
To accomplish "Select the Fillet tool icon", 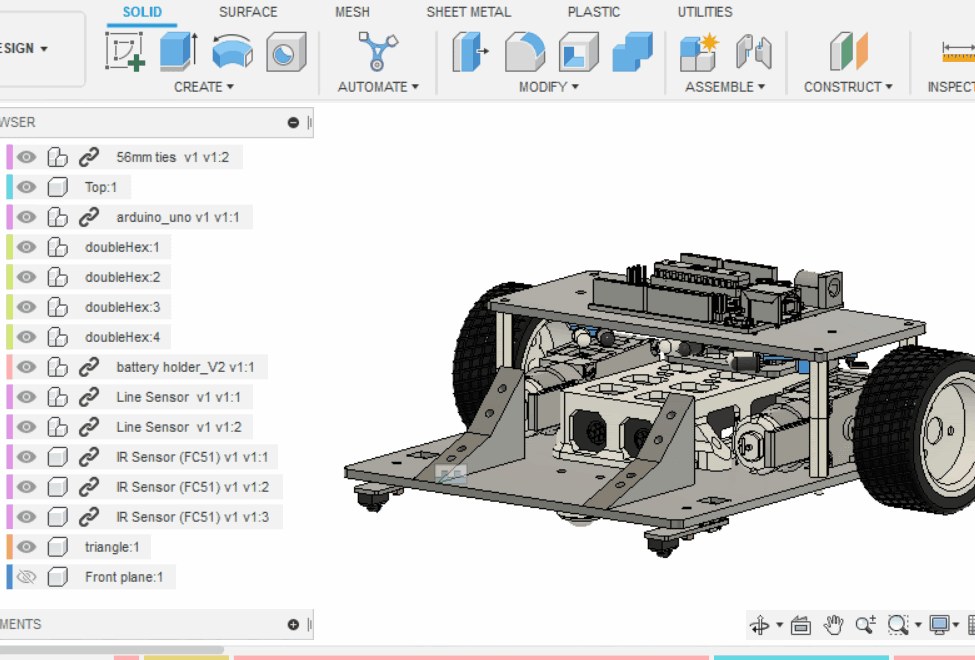I will click(524, 51).
